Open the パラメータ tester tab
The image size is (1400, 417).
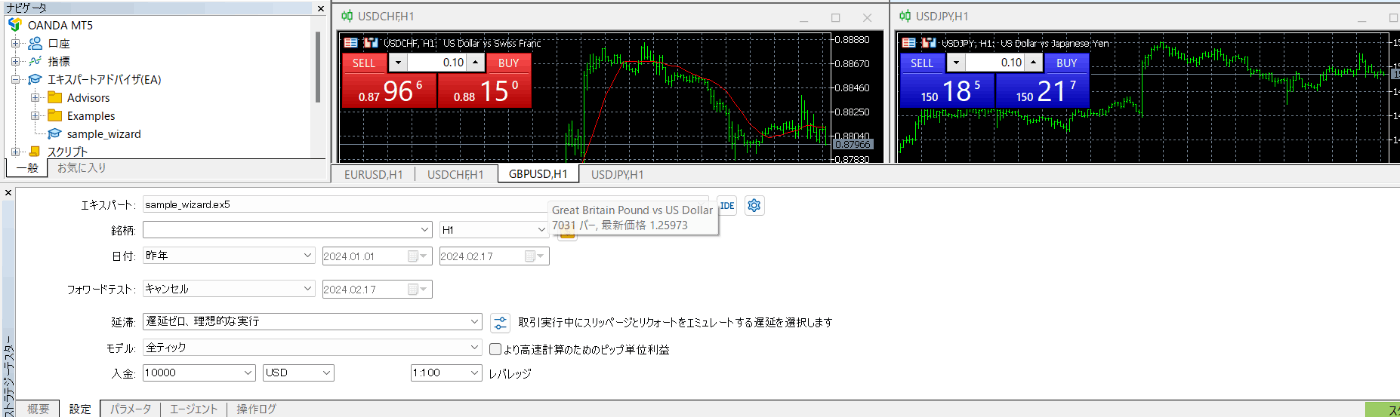click(x=130, y=409)
